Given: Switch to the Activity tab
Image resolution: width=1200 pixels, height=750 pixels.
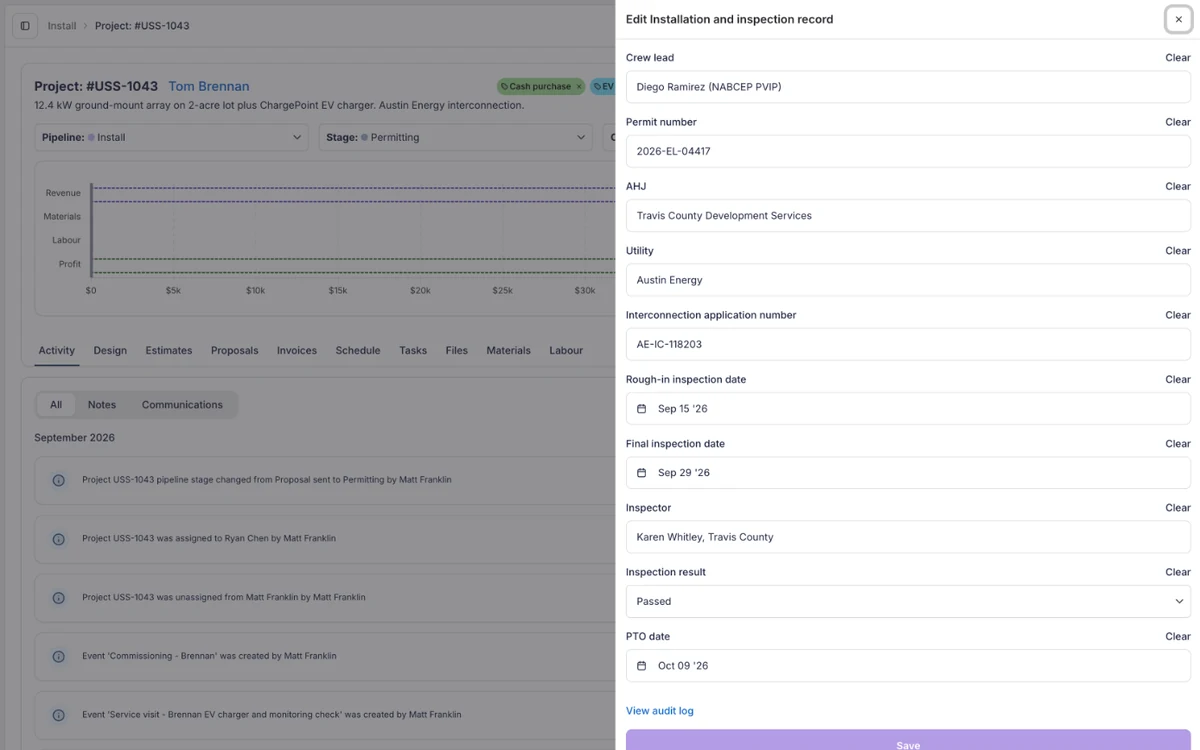Looking at the screenshot, I should (x=57, y=351).
